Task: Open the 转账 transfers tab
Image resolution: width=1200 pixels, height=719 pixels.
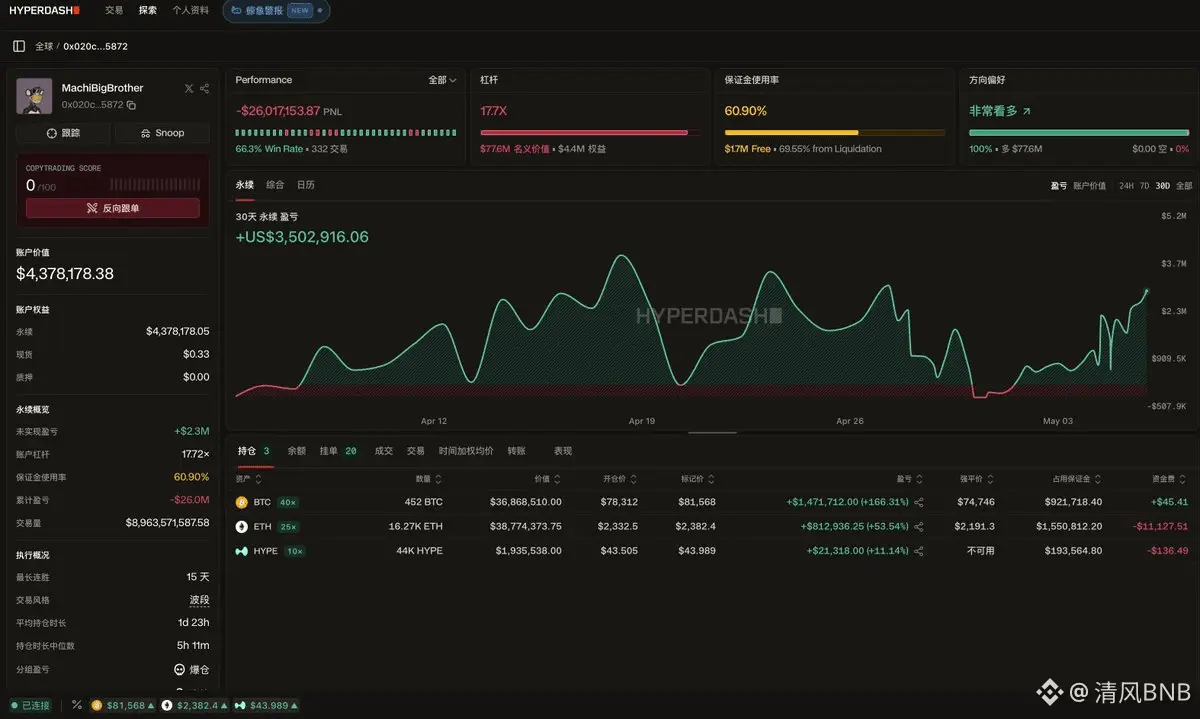Action: click(516, 451)
